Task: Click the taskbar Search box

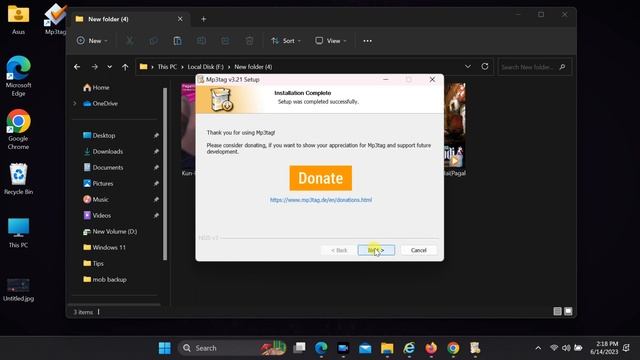Action: (x=232, y=348)
